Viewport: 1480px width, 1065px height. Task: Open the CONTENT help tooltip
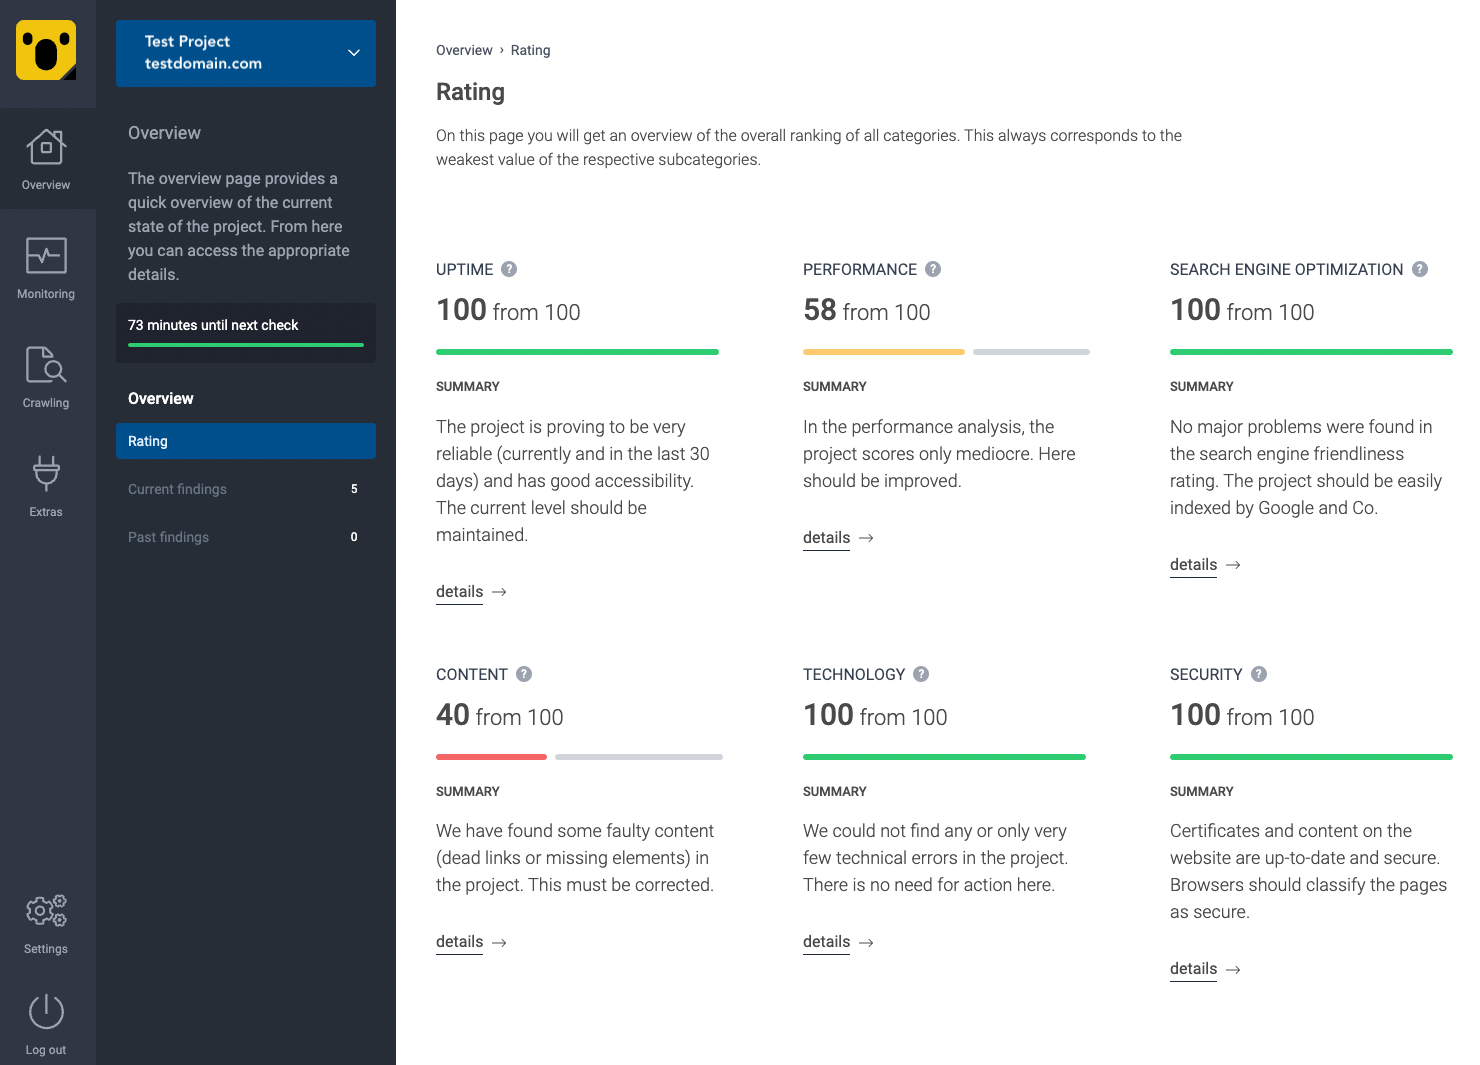(x=524, y=674)
